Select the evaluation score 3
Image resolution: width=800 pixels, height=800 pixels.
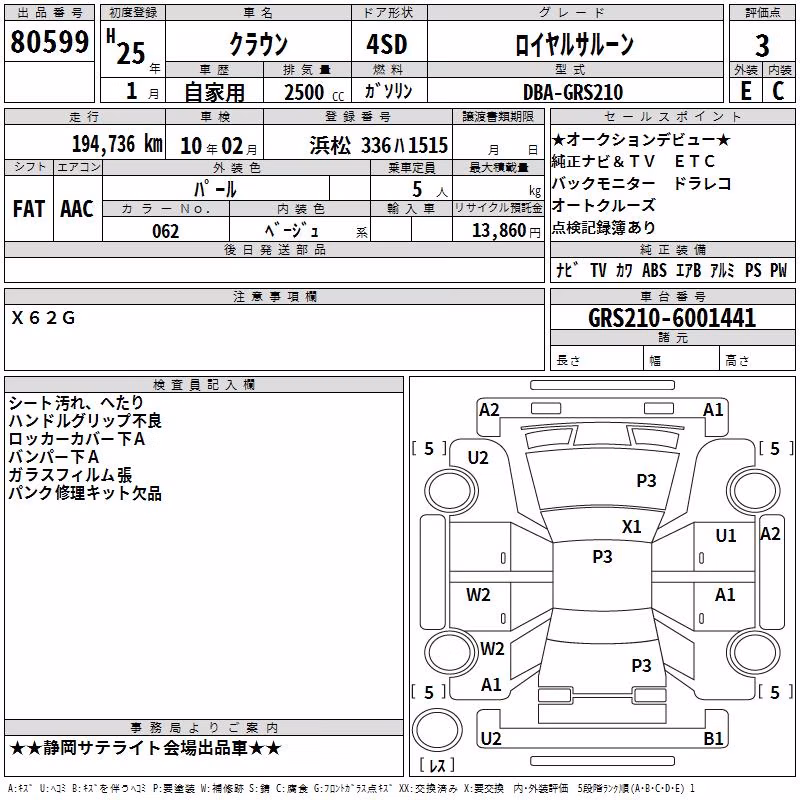click(762, 46)
